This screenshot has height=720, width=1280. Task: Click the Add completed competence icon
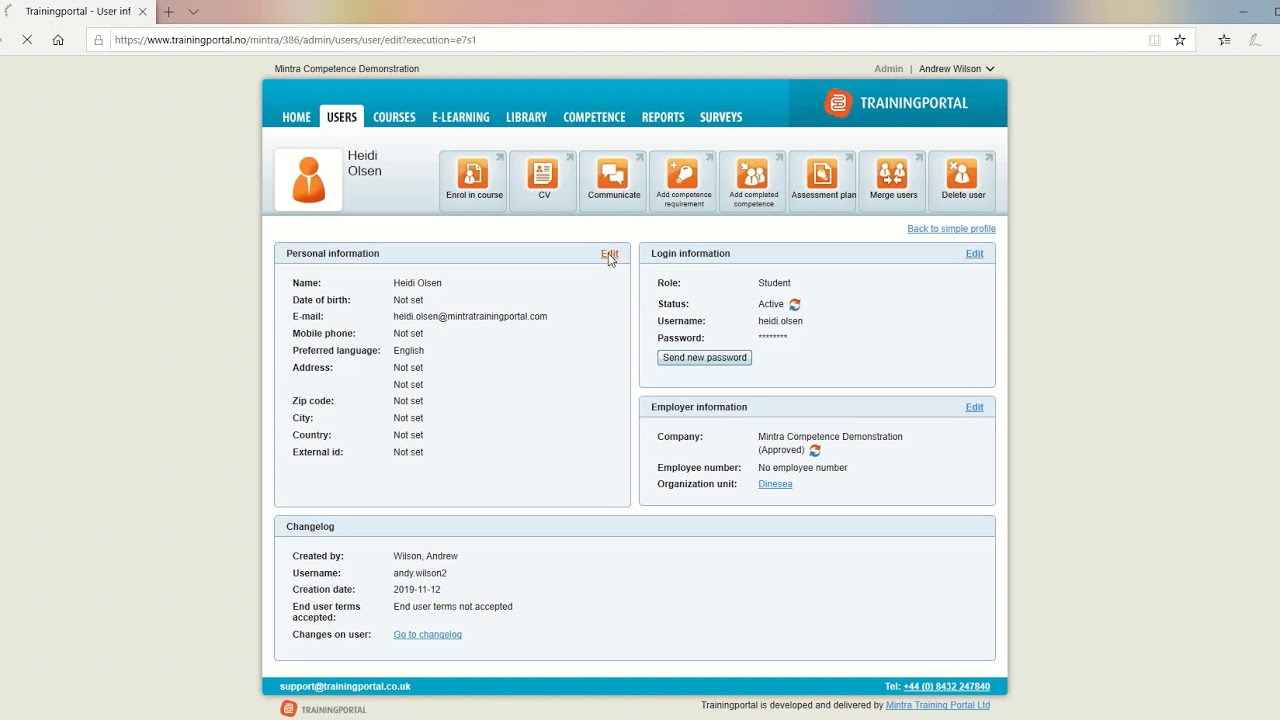(x=753, y=180)
